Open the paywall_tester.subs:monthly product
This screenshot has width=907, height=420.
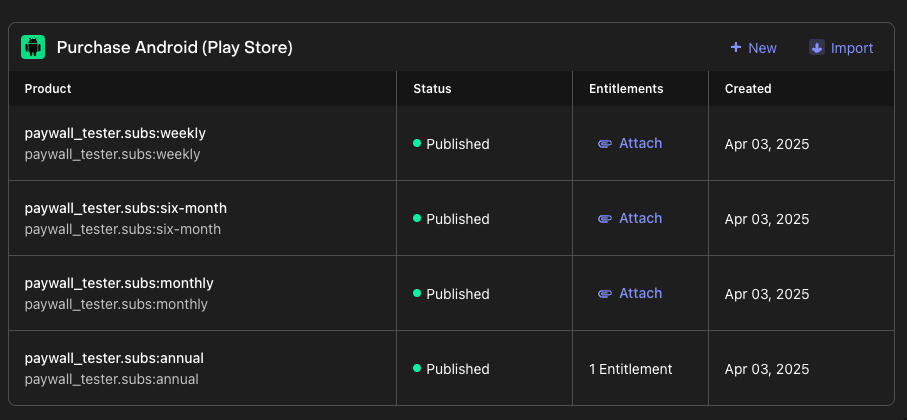[119, 283]
